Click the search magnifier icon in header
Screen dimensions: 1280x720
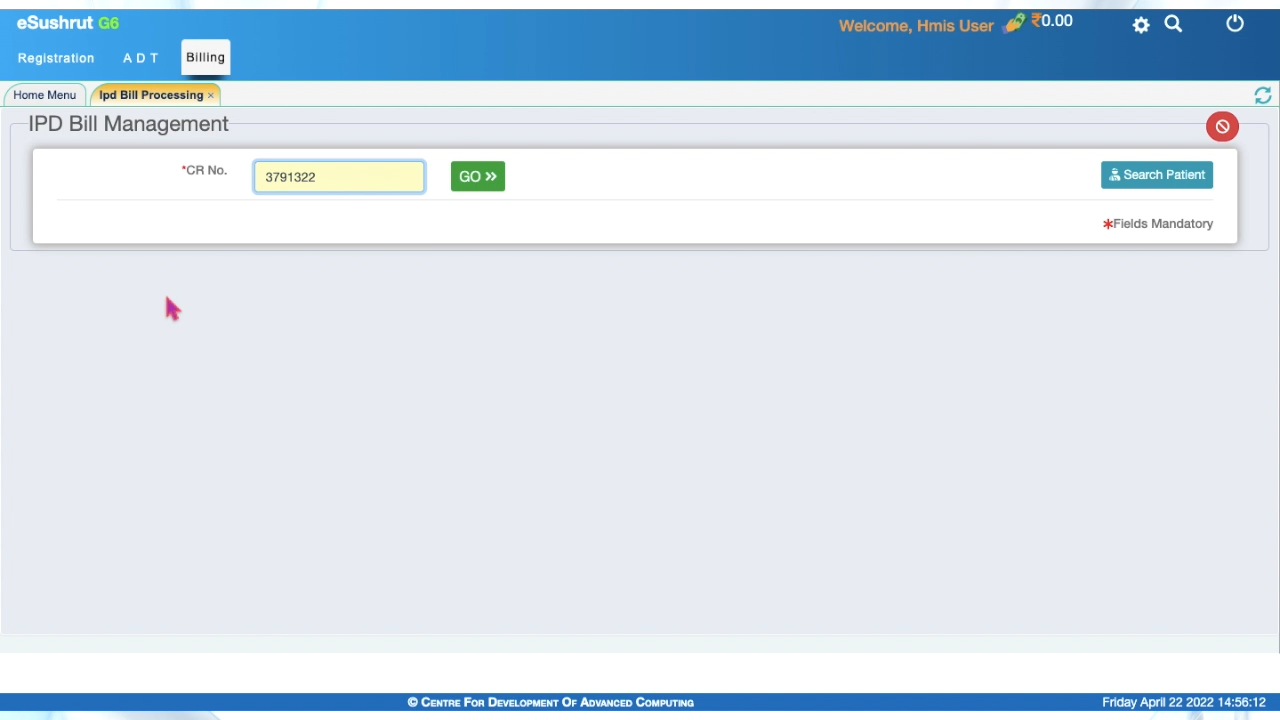[1173, 24]
